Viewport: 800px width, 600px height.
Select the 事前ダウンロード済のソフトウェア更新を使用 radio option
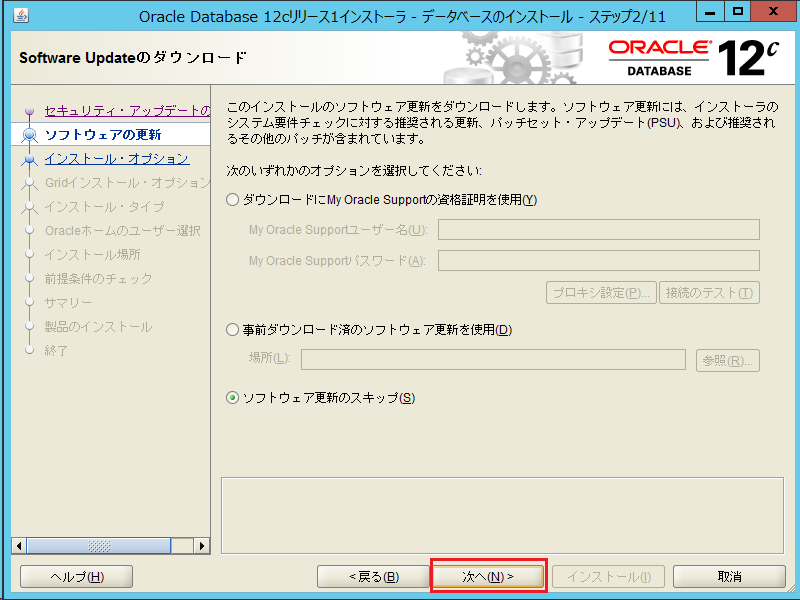tap(232, 330)
